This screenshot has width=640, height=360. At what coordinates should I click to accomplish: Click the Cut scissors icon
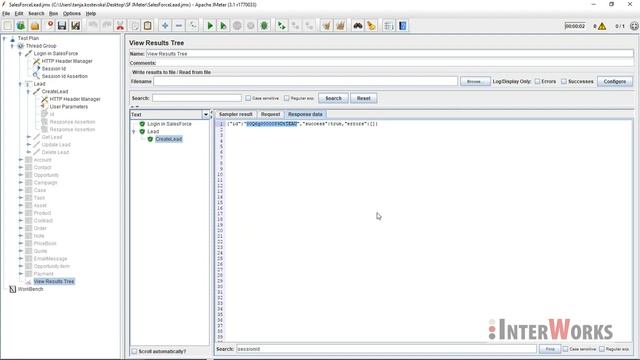click(x=120, y=26)
